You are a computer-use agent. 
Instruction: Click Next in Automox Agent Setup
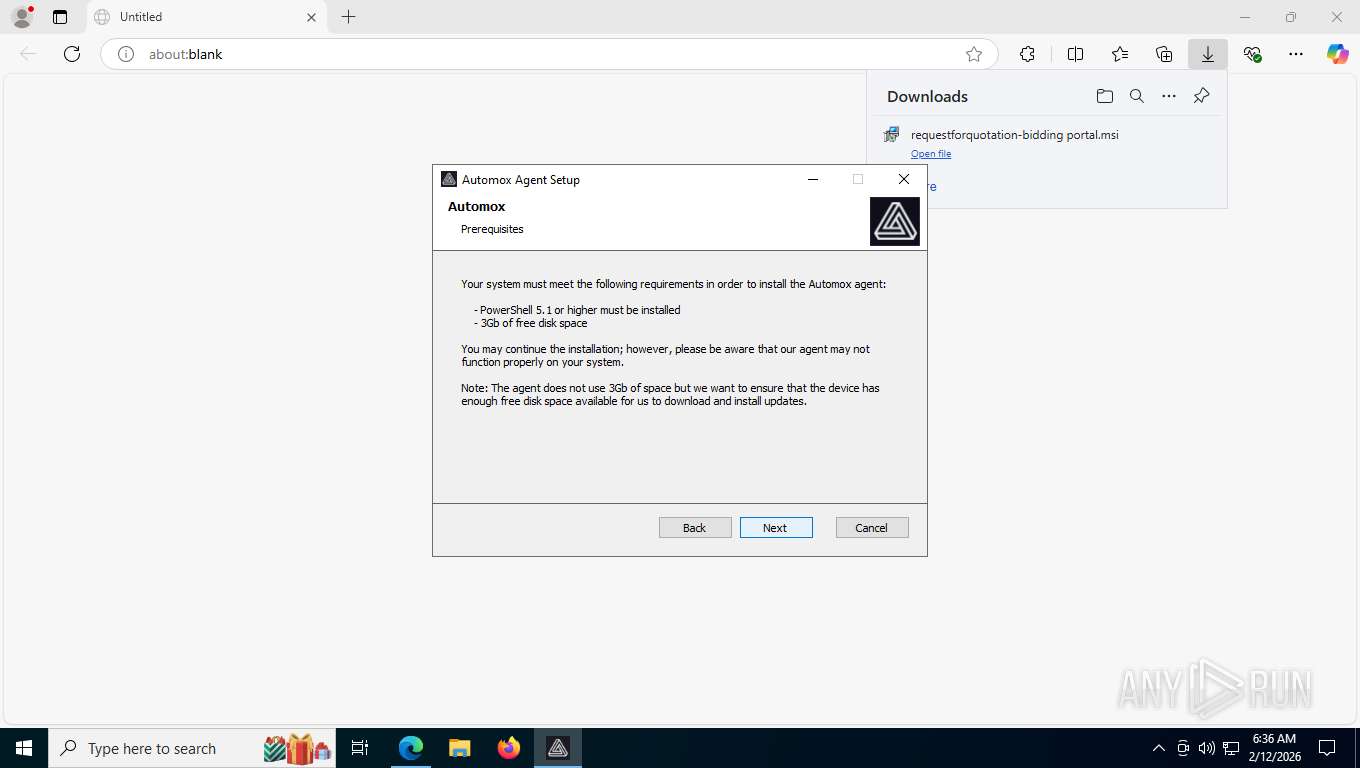(776, 528)
